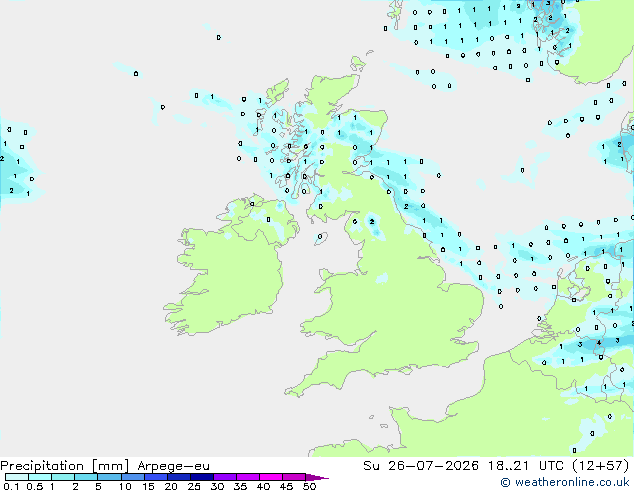Click the centre of Ireland on the map
Image resolution: width=634 pixels, height=490 pixels.
(226, 275)
